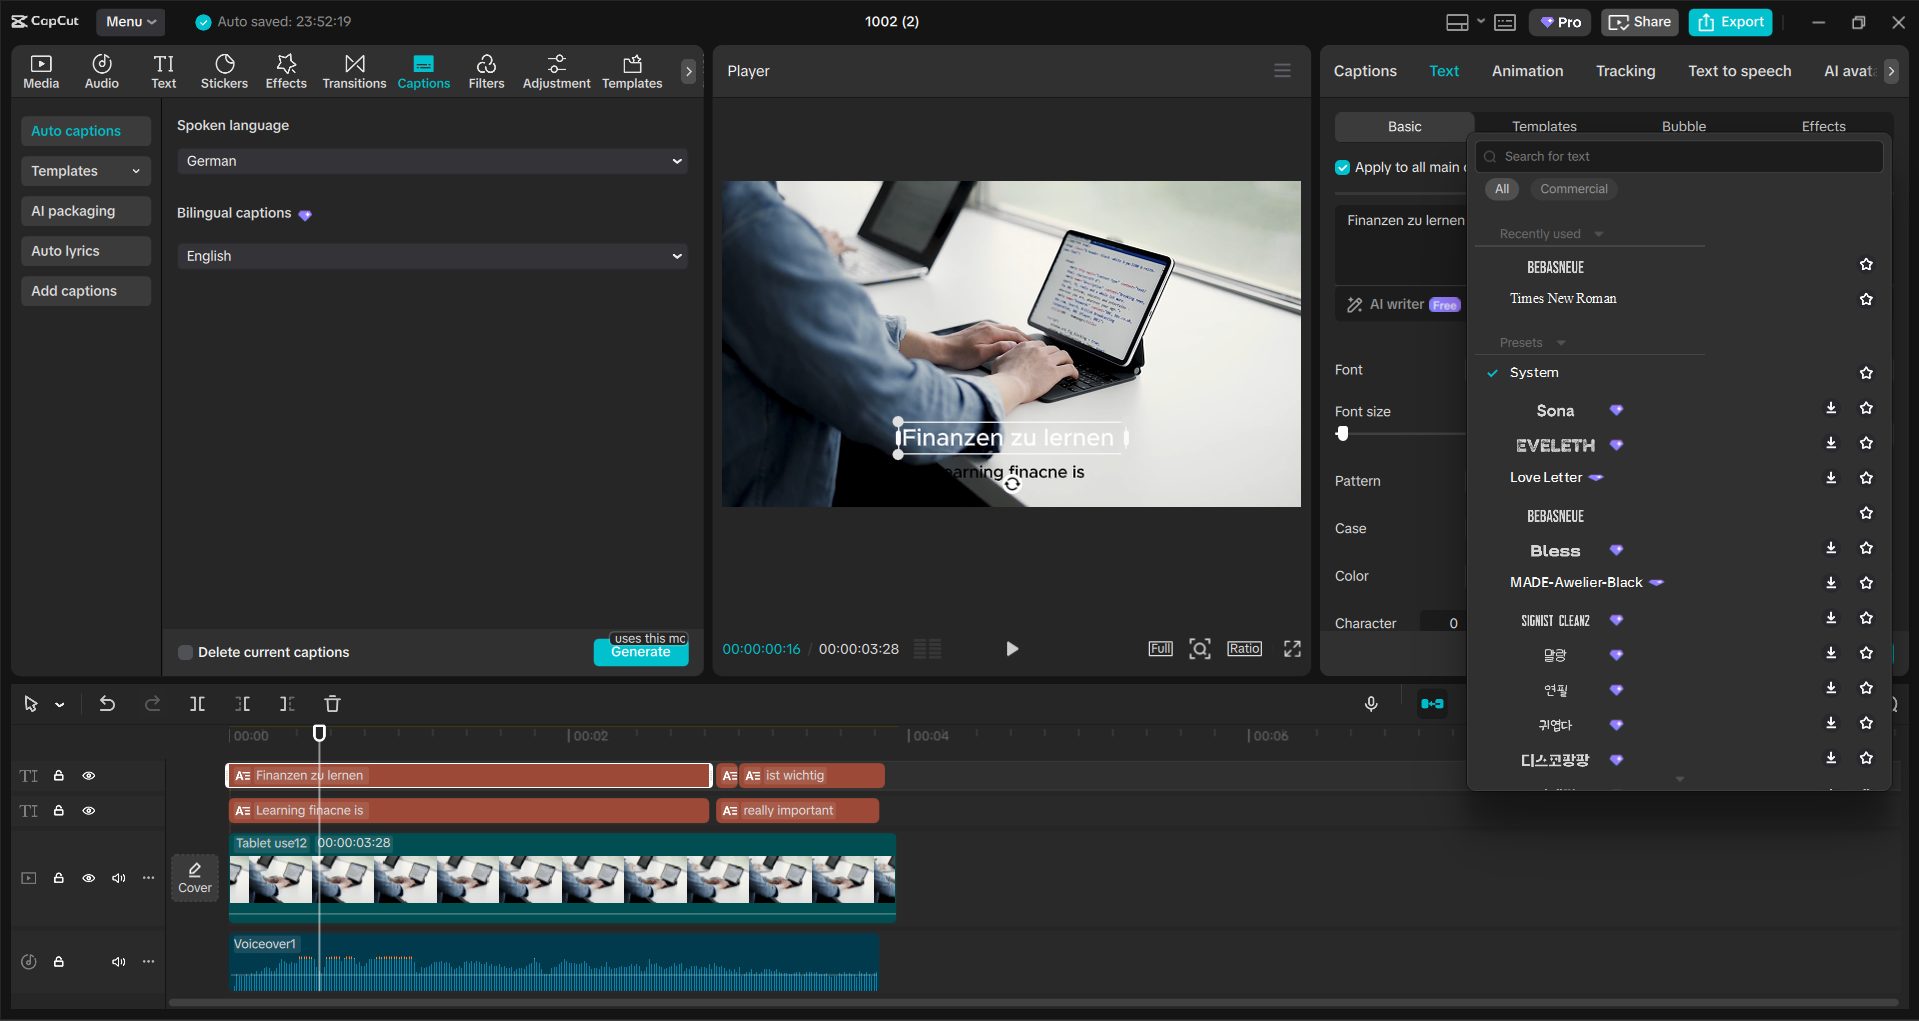
Task: Play the video preview
Action: tap(1012, 649)
